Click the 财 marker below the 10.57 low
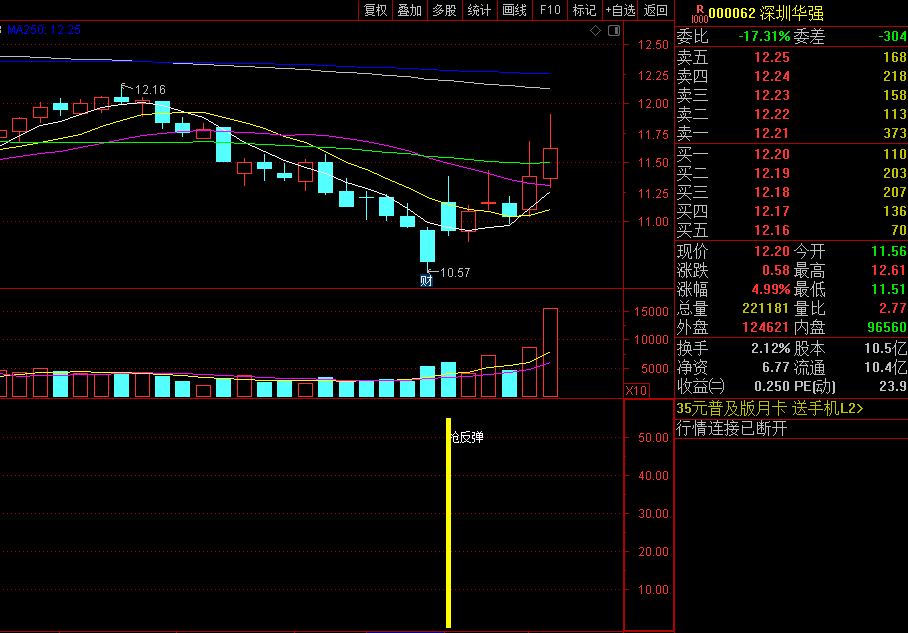 426,281
